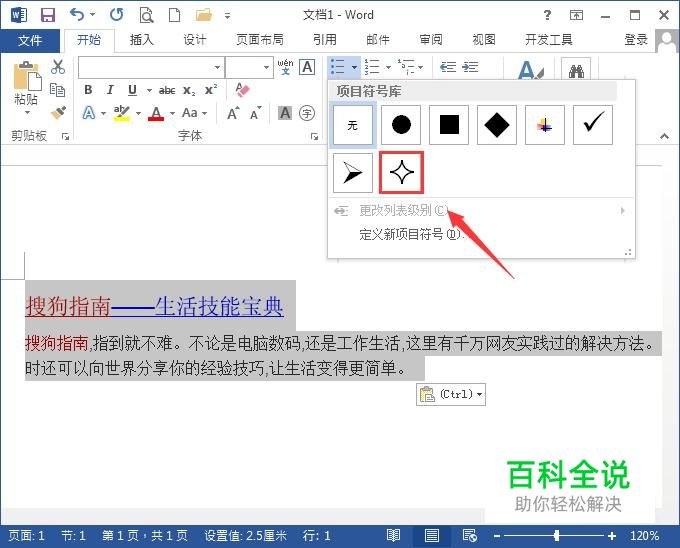Insert enclosed character circle icon
Viewport: 680px width, 548px height.
[307, 113]
